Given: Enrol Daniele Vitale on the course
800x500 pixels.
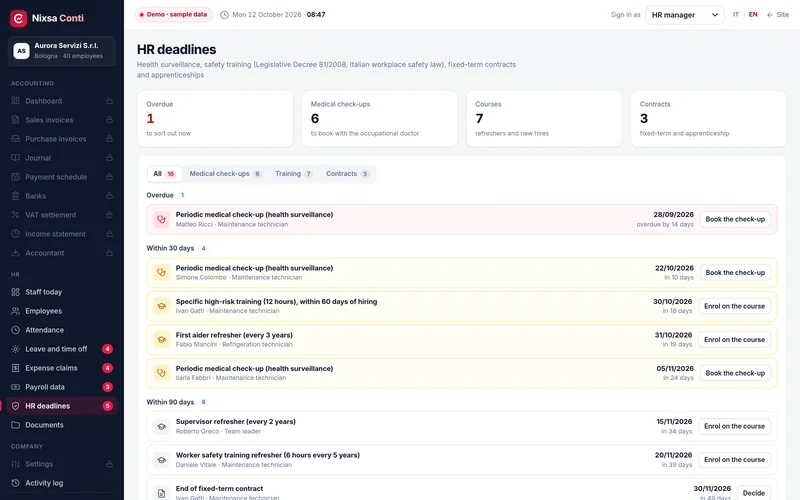Looking at the screenshot, I should click(x=734, y=460).
